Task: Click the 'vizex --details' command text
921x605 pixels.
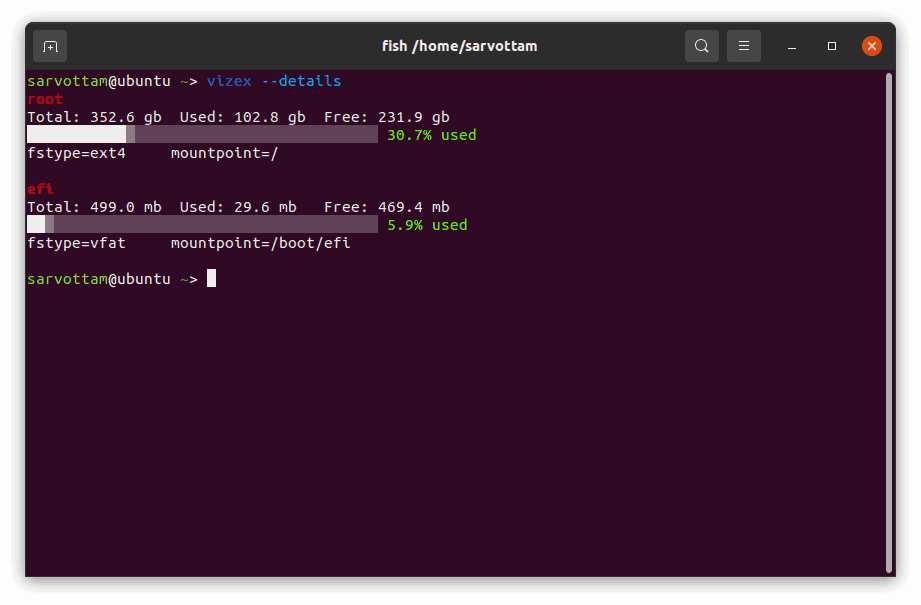Action: tap(274, 81)
